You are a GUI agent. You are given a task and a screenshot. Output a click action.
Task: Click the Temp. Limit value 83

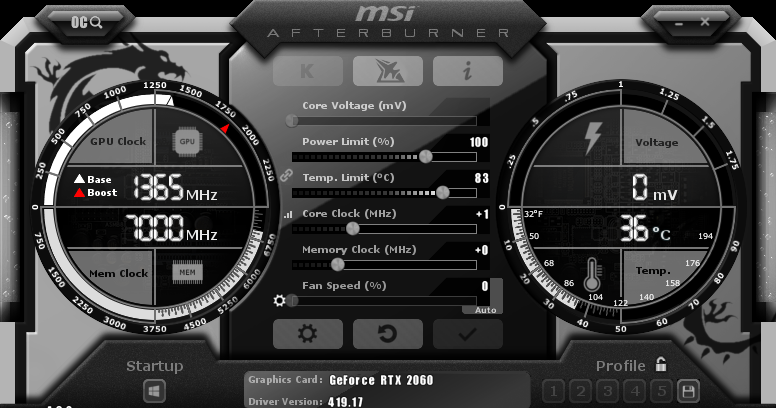point(481,178)
